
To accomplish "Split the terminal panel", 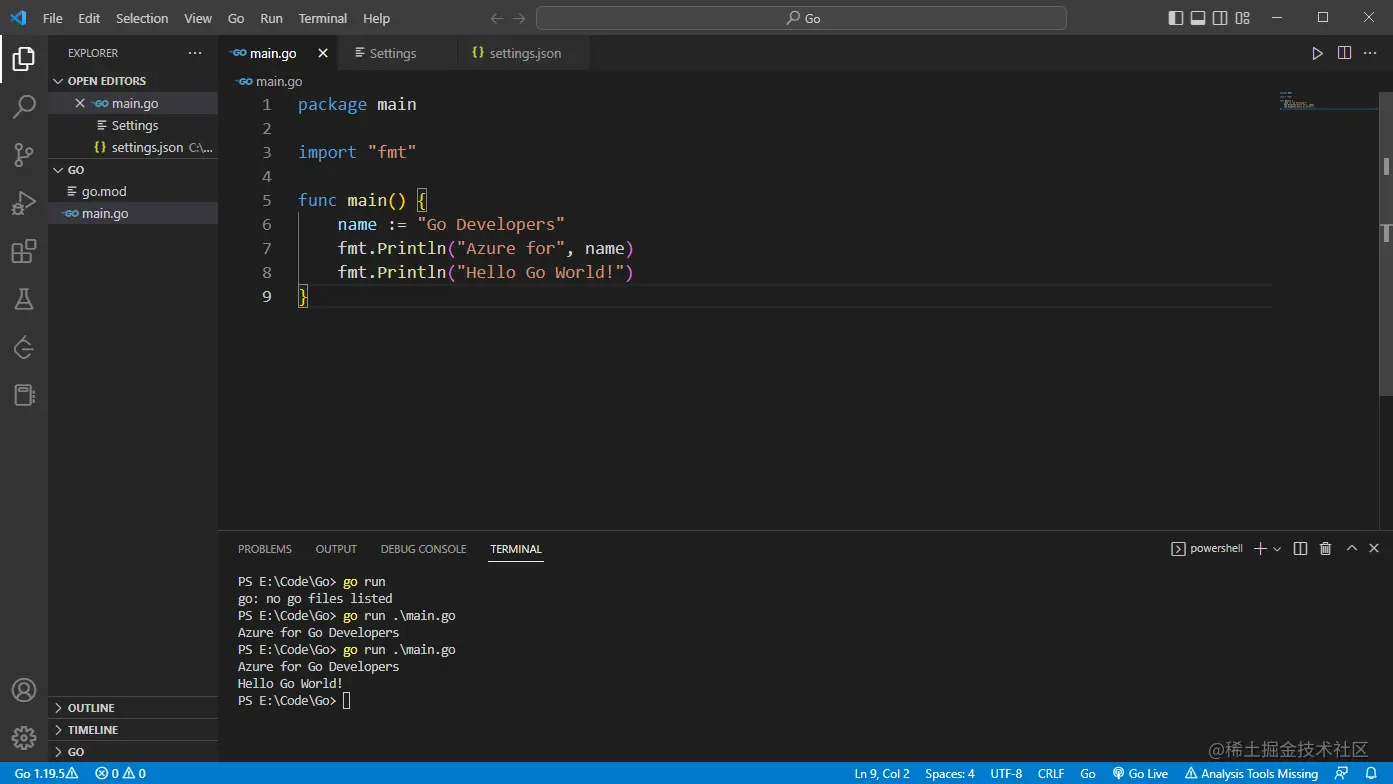I will pyautogui.click(x=1300, y=548).
